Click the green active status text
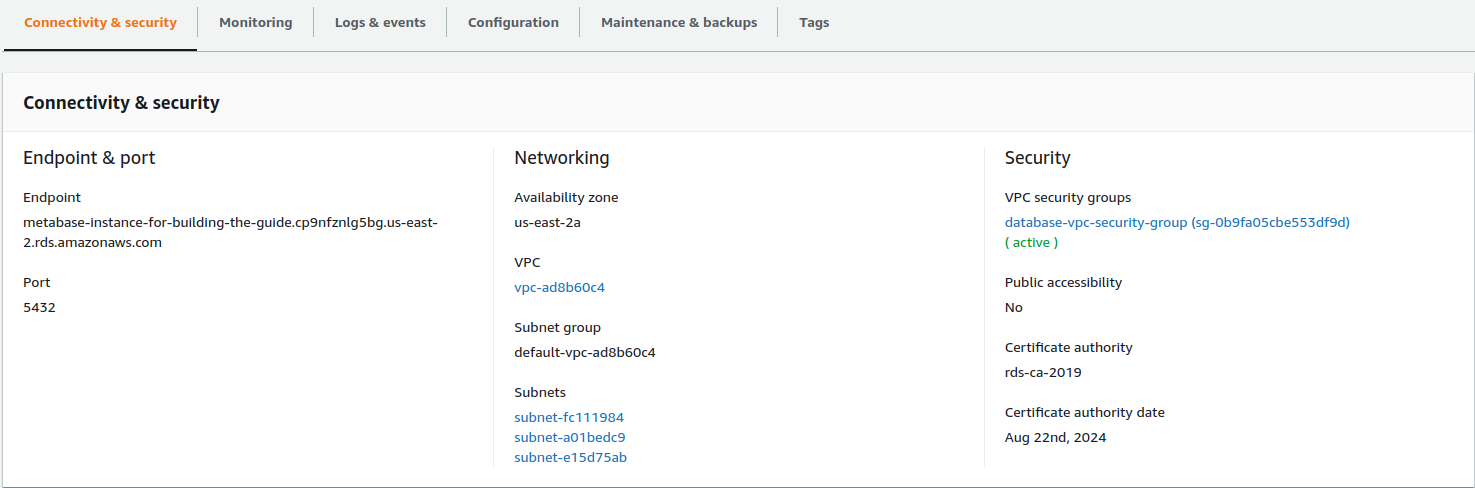The height and width of the screenshot is (488, 1475). click(x=1031, y=242)
